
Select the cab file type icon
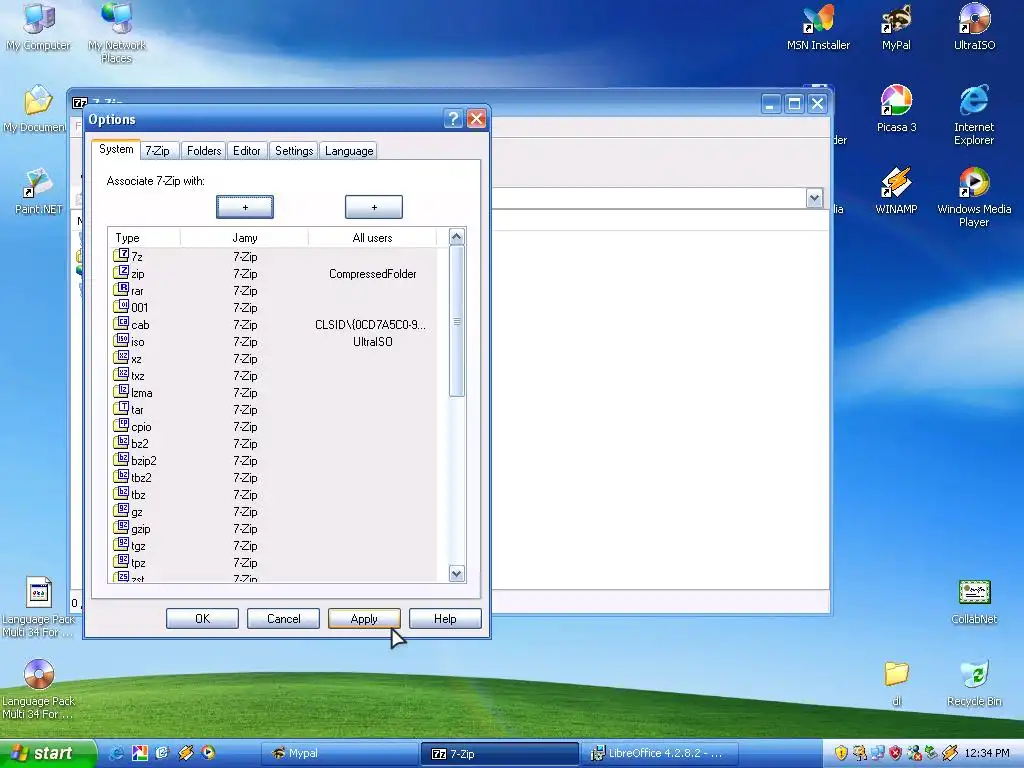(x=121, y=324)
